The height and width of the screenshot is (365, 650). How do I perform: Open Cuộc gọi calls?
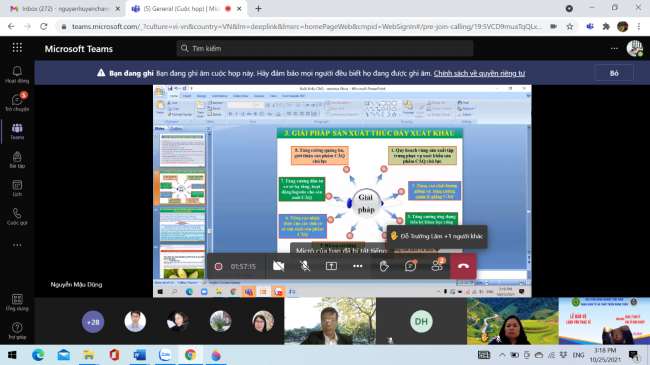coord(17,217)
